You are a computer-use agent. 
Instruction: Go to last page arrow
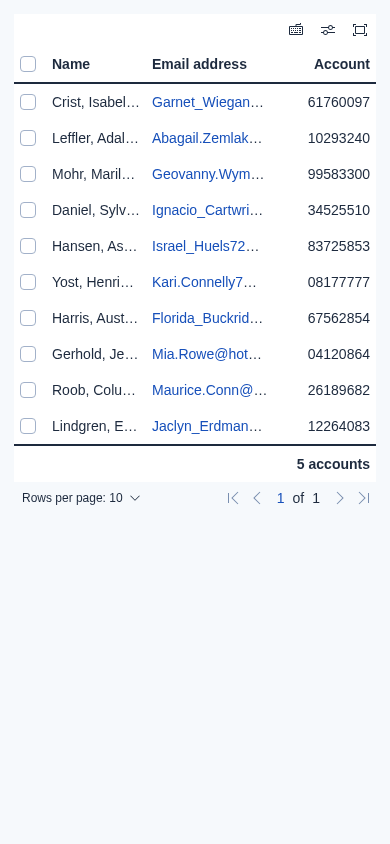[364, 498]
